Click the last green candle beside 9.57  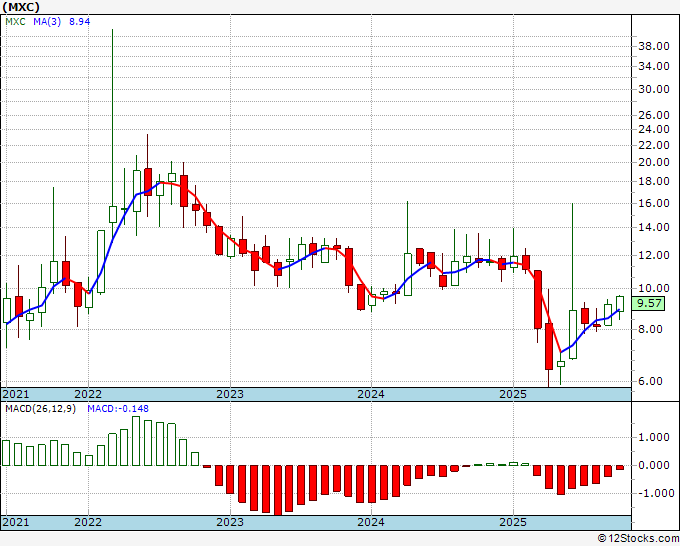(x=620, y=303)
